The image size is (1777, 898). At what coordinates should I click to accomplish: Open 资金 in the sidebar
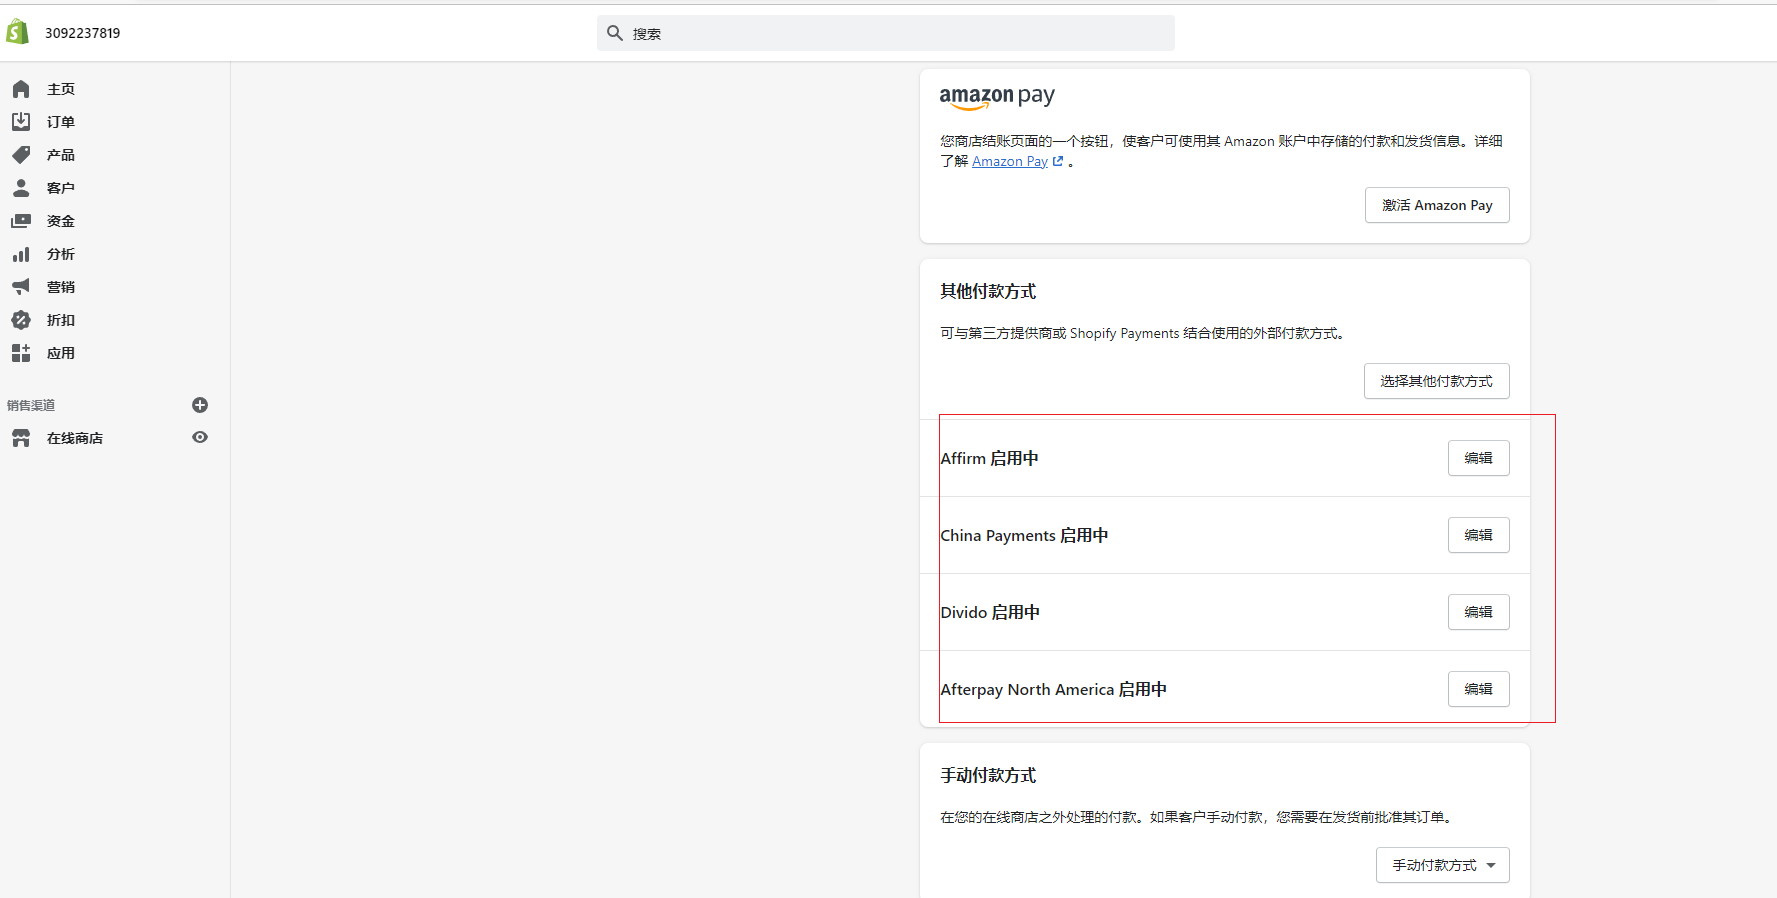61,221
